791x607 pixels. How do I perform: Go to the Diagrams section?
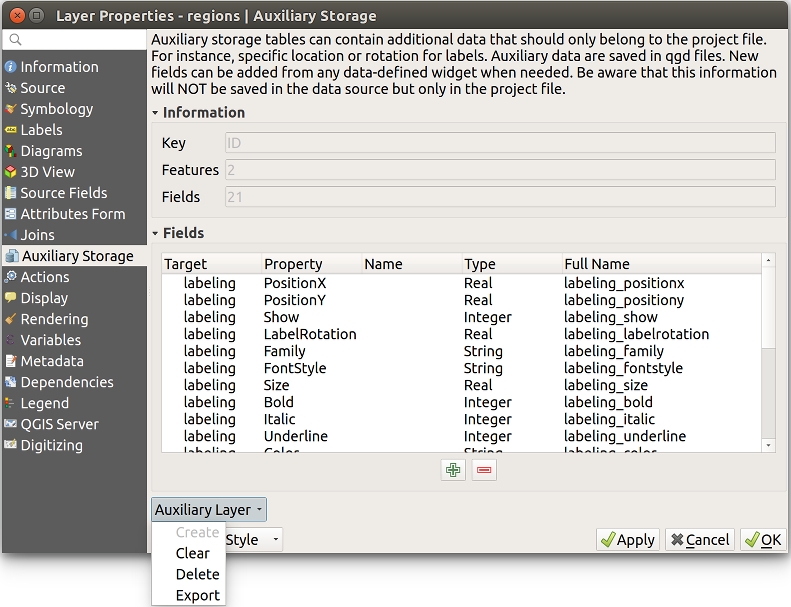51,151
